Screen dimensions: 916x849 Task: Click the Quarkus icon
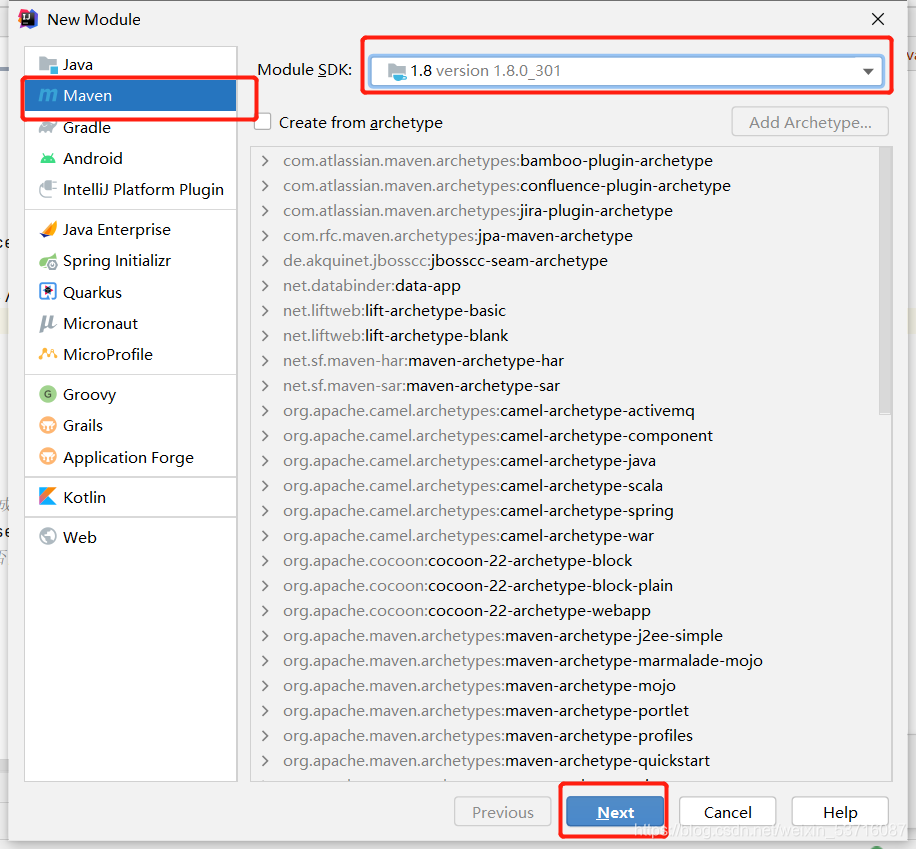pyautogui.click(x=48, y=292)
